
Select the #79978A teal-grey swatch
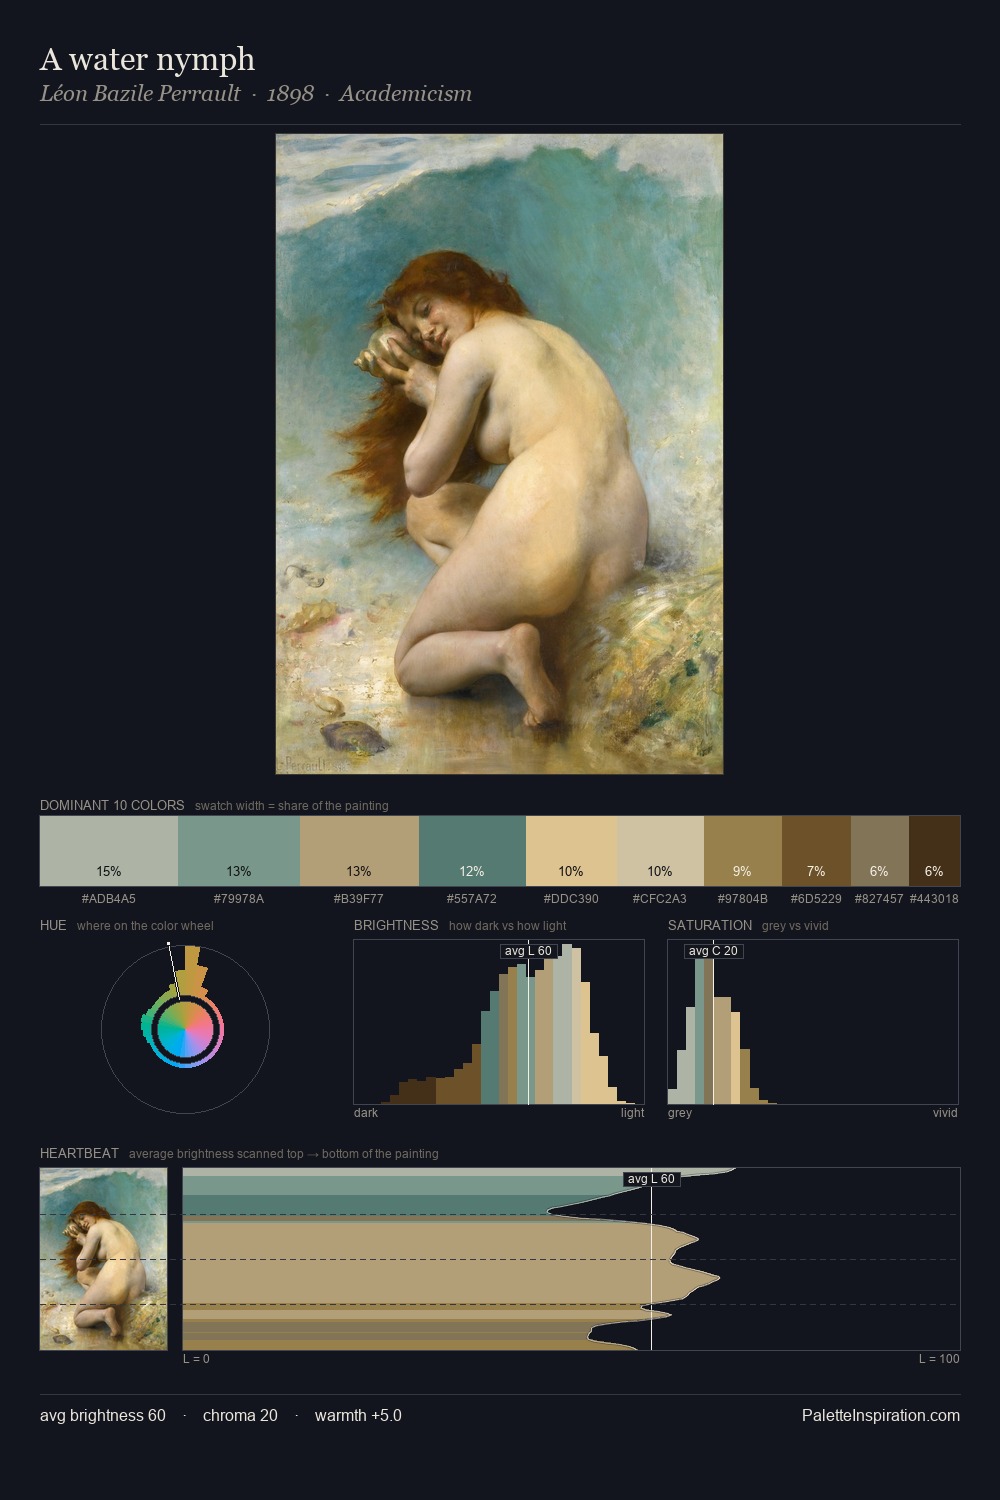(x=239, y=851)
